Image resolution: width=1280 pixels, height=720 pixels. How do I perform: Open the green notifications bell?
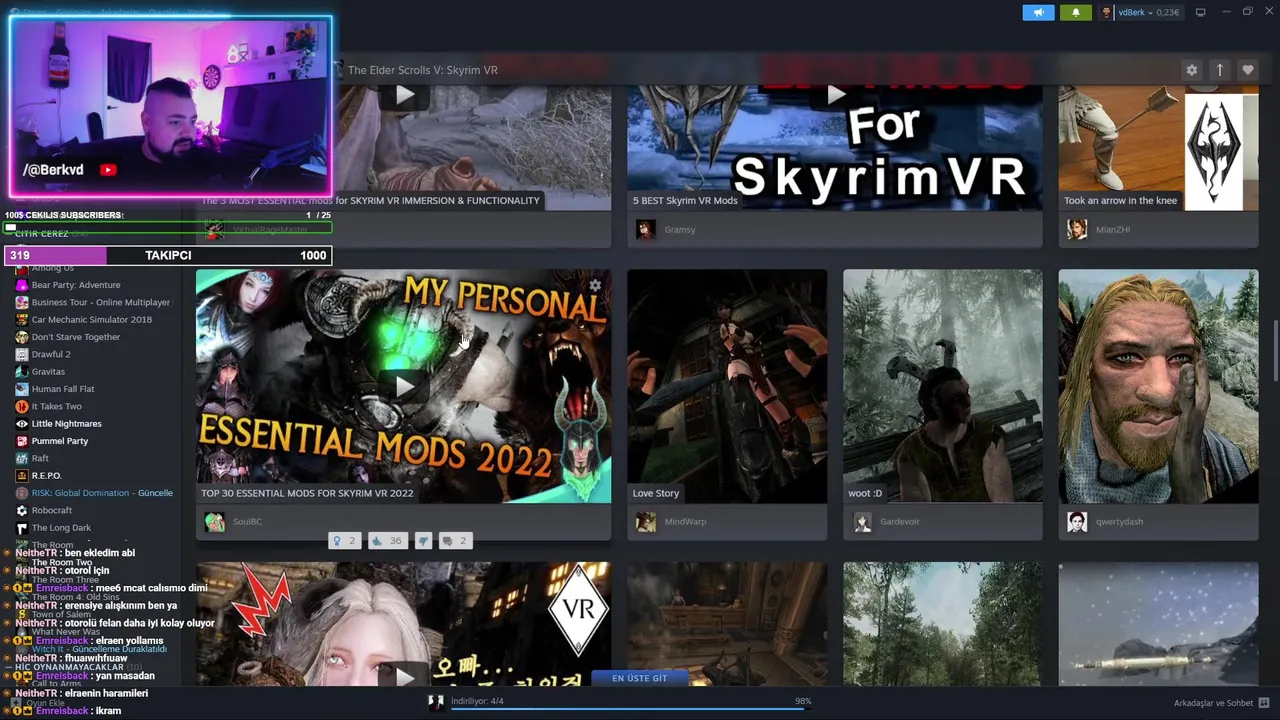tap(1076, 12)
